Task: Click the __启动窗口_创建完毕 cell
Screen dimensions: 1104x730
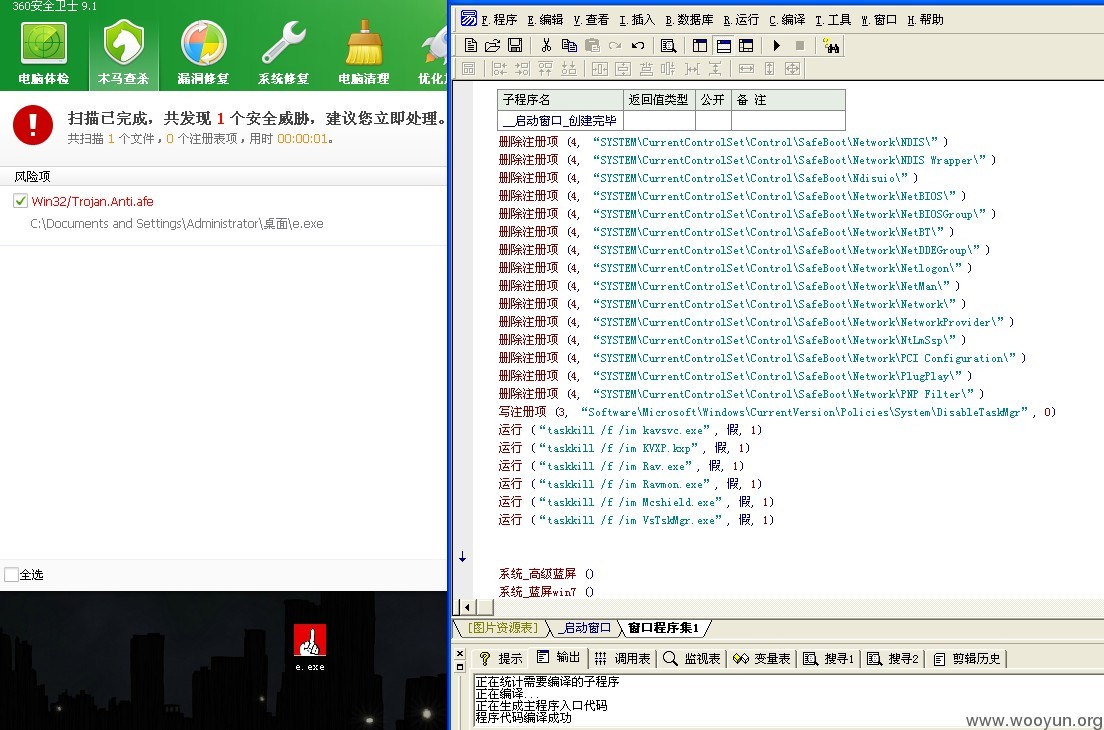Action: (561, 121)
